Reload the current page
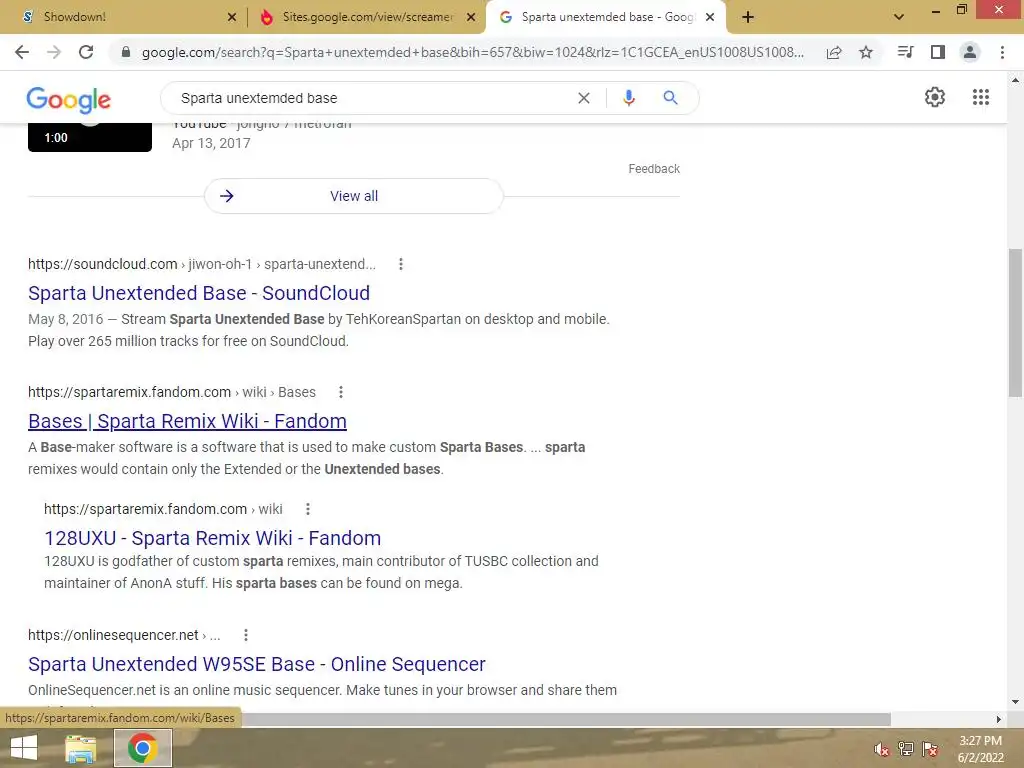Viewport: 1024px width, 768px height. (x=86, y=52)
